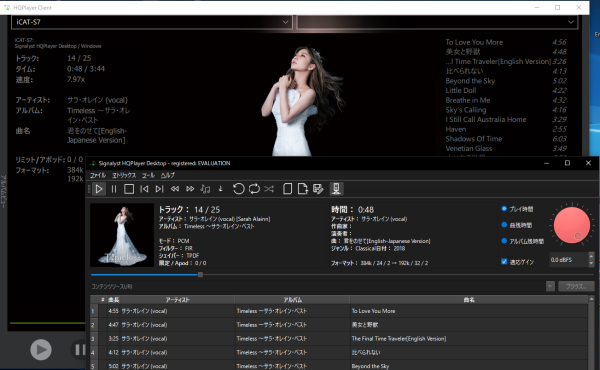Click the コンテンツソースURI input field
This screenshot has width=600, height=370.
point(318,286)
